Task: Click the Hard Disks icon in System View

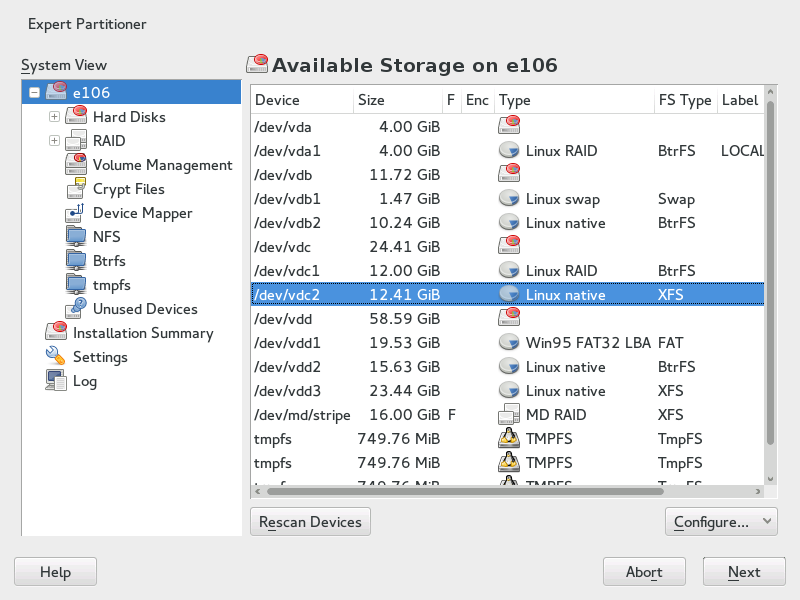Action: [76, 117]
